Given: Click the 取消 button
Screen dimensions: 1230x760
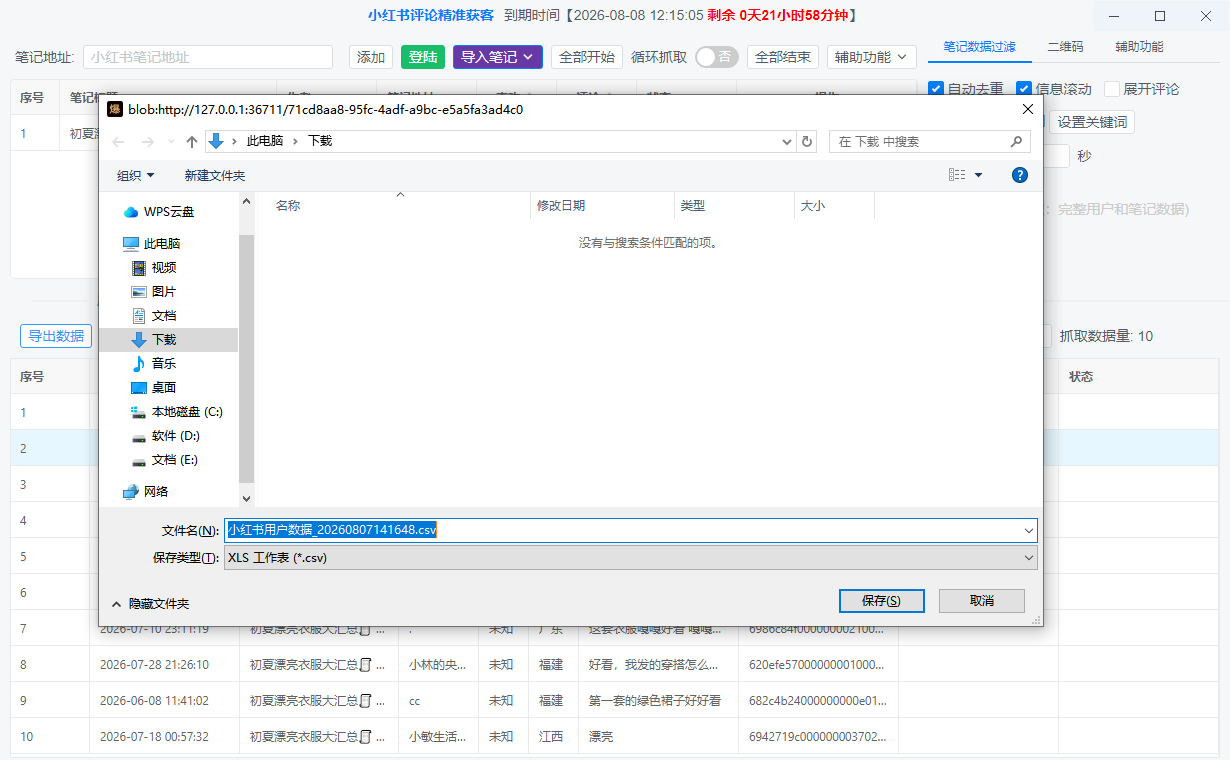Looking at the screenshot, I should [x=982, y=601].
